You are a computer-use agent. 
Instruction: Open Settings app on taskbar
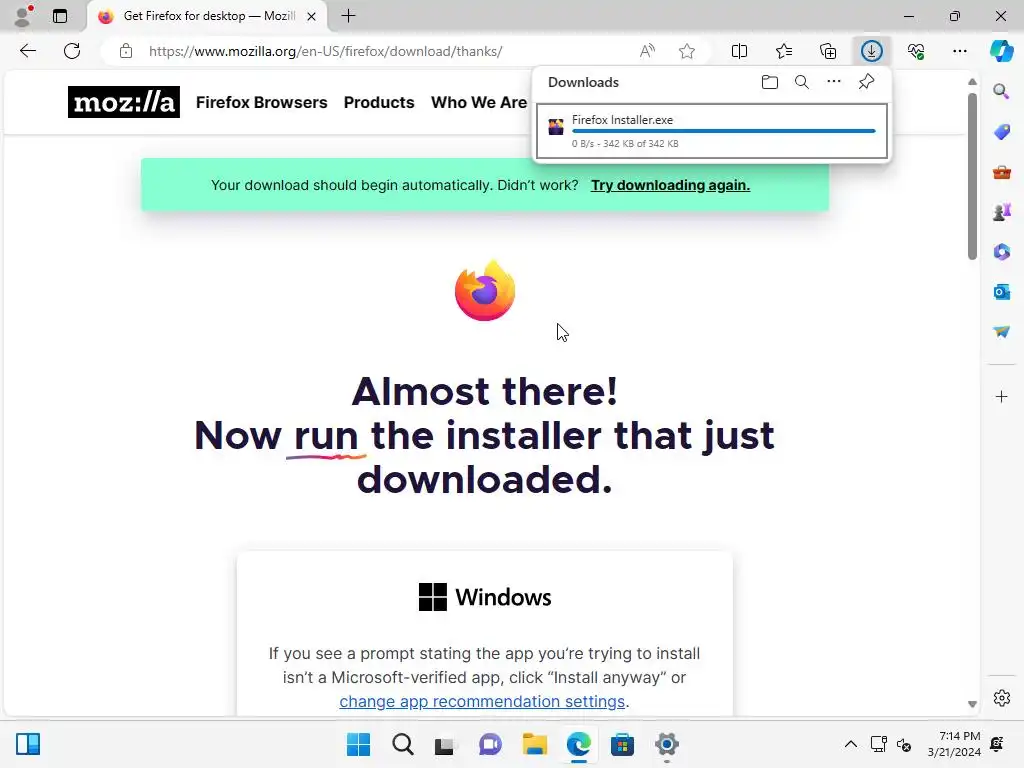pyautogui.click(x=667, y=744)
